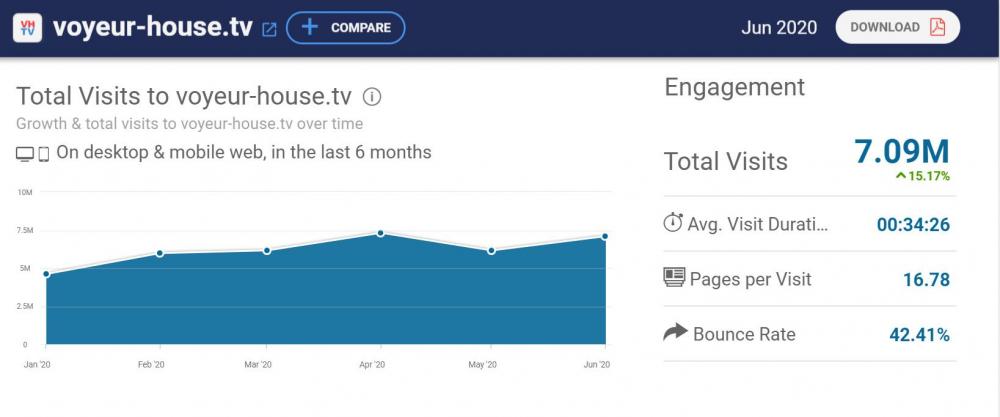Click the Pages per Visit icon
This screenshot has width=1000, height=417.
[674, 277]
